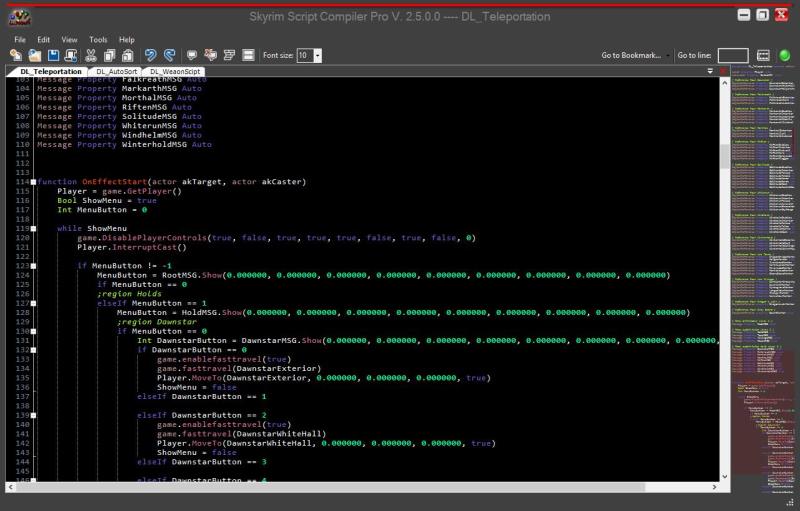The width and height of the screenshot is (800, 511).
Task: Open the Edit menu
Action: click(x=43, y=39)
